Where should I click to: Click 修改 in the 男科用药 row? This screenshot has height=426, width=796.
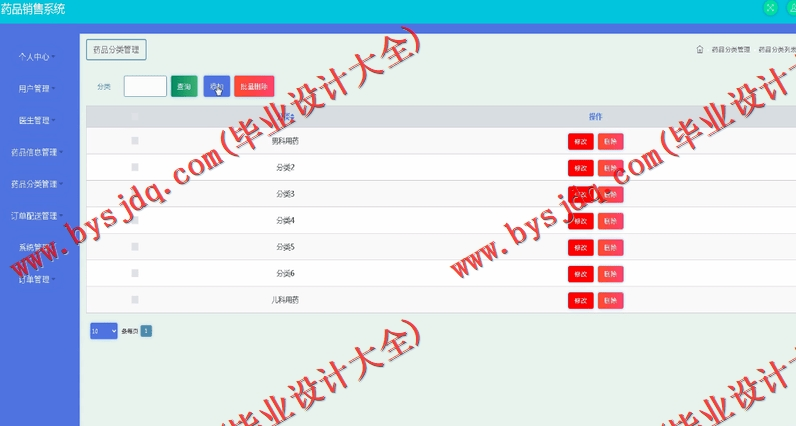[581, 142]
